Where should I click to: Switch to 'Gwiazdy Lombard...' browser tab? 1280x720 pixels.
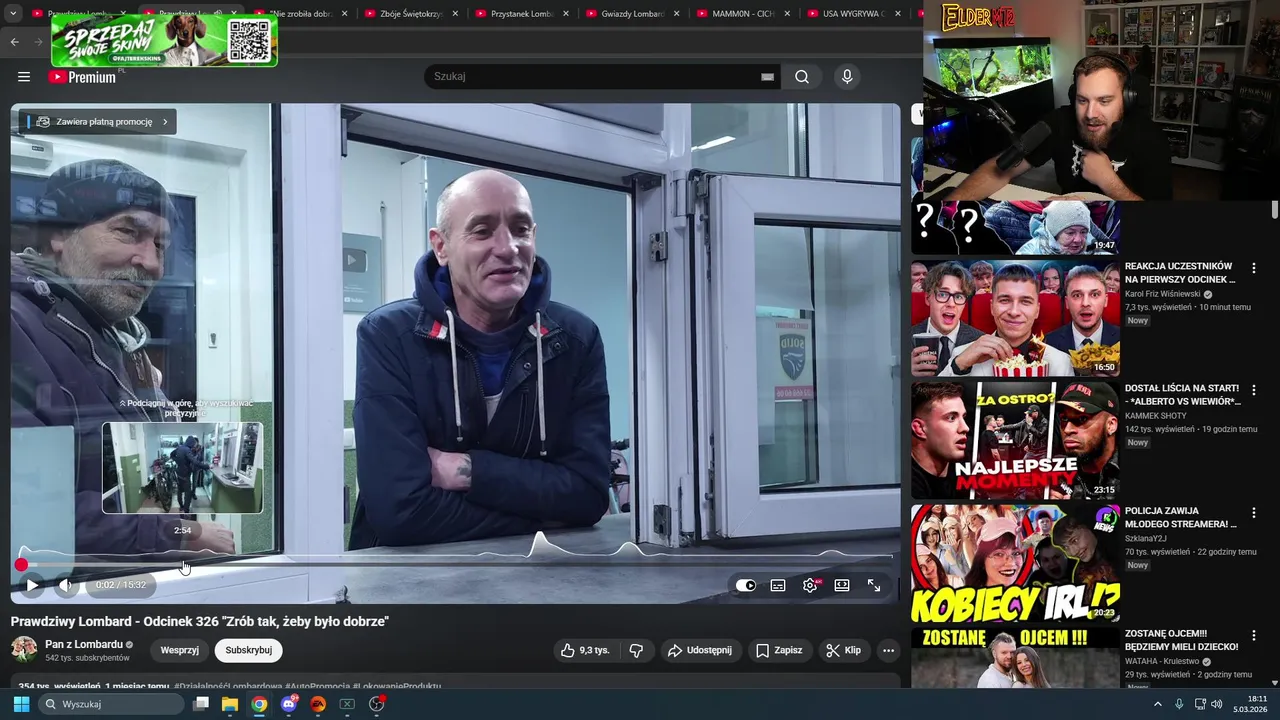pos(631,14)
